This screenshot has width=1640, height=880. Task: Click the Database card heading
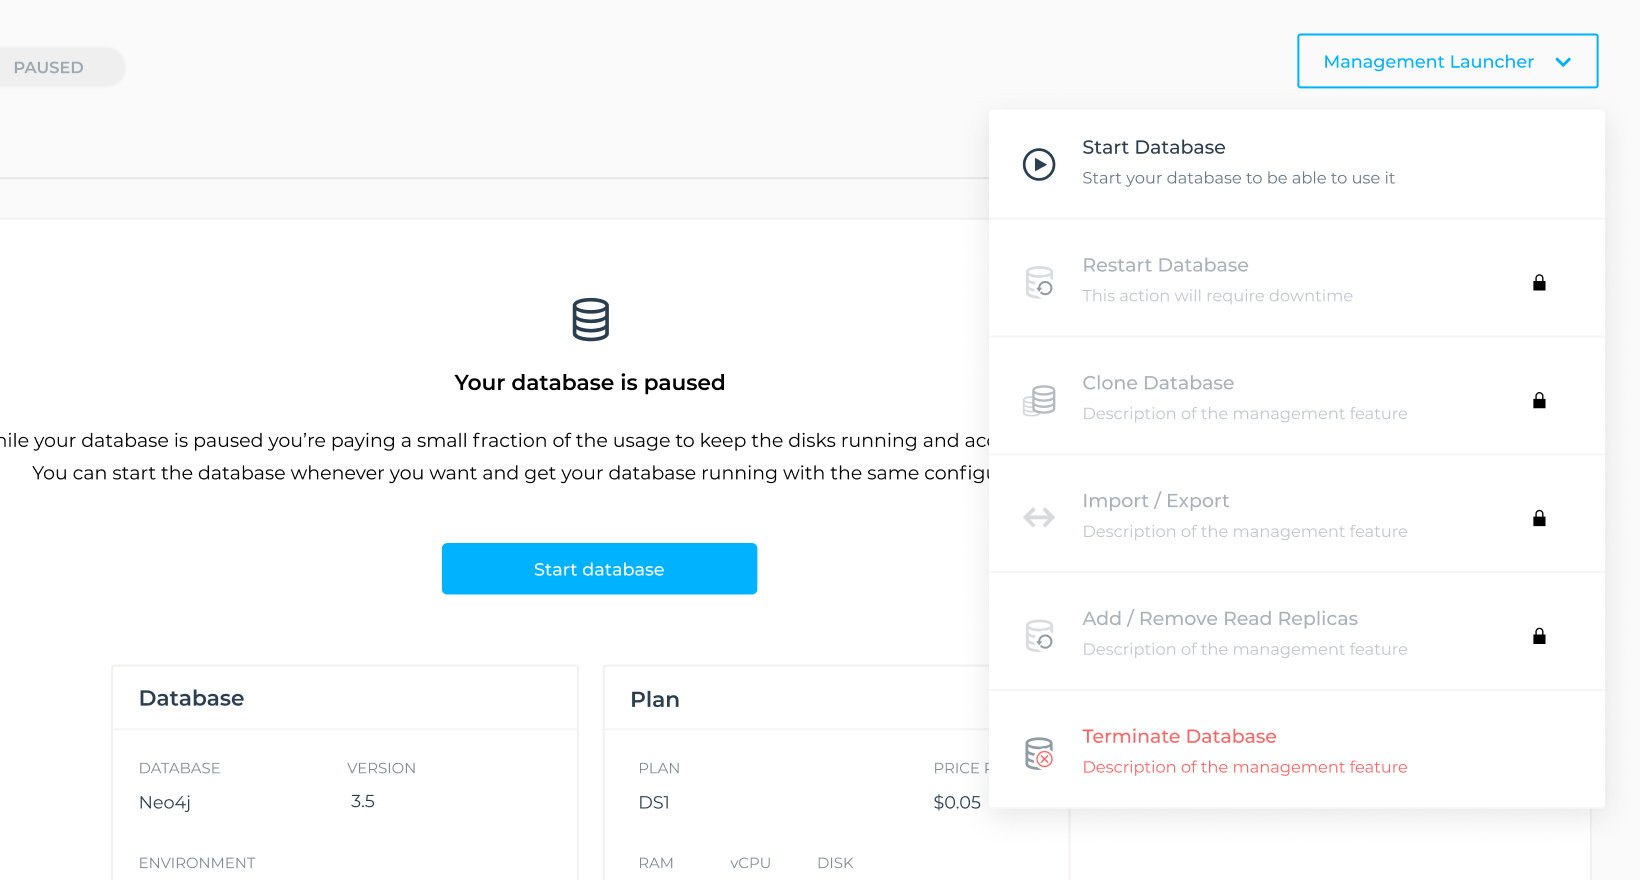pos(191,698)
